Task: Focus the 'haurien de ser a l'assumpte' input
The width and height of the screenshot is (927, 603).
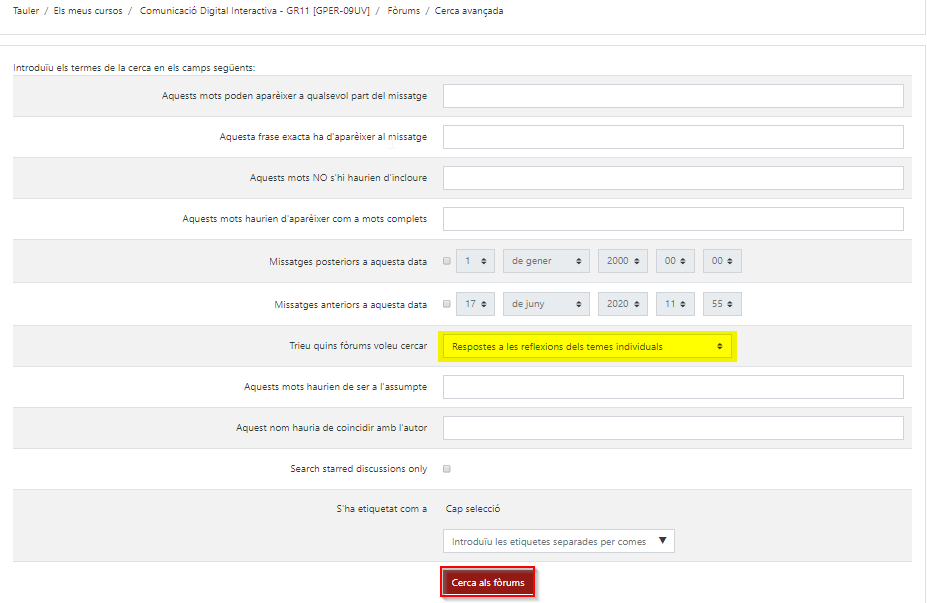Action: 673,387
